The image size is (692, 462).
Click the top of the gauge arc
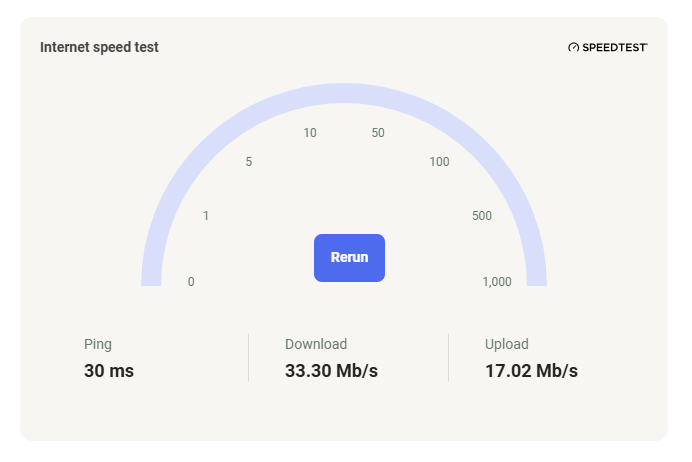[344, 93]
